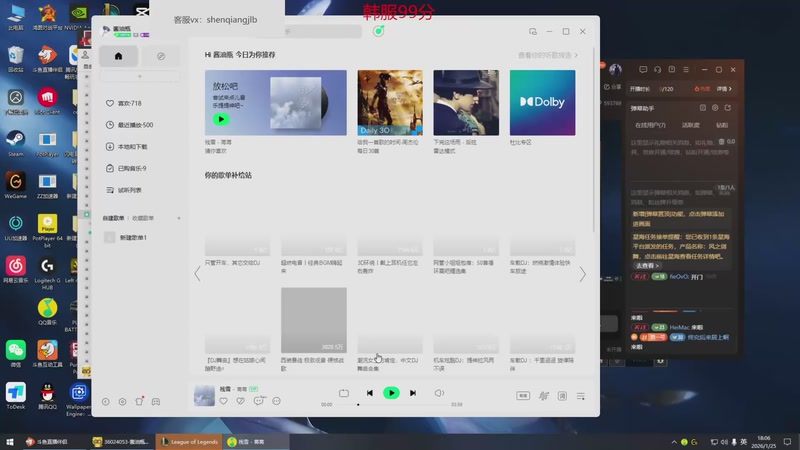The image size is (800, 450).
Task: Click the song progress bar
Action: (x=391, y=405)
